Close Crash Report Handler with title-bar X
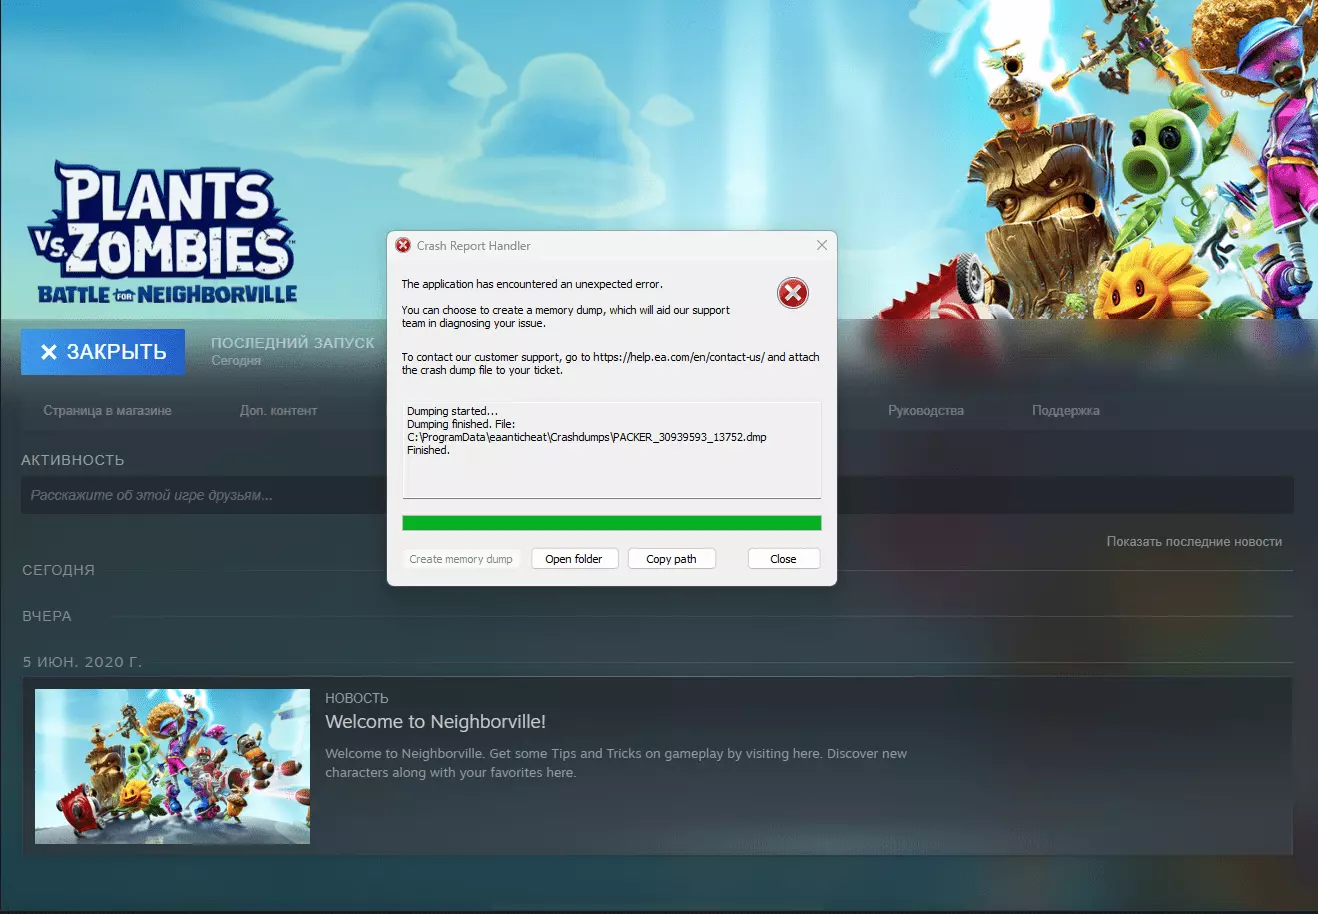Viewport: 1318px width, 914px height. [x=822, y=245]
